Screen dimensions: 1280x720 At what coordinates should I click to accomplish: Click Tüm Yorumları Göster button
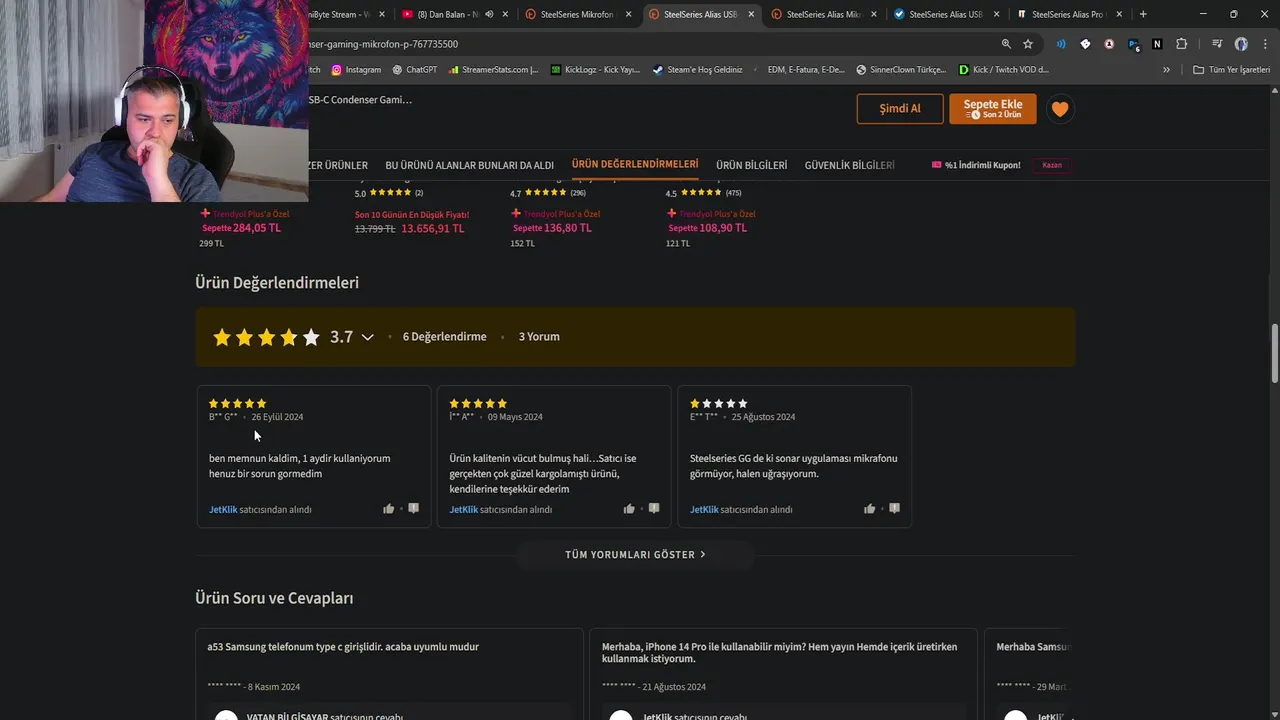click(x=635, y=554)
